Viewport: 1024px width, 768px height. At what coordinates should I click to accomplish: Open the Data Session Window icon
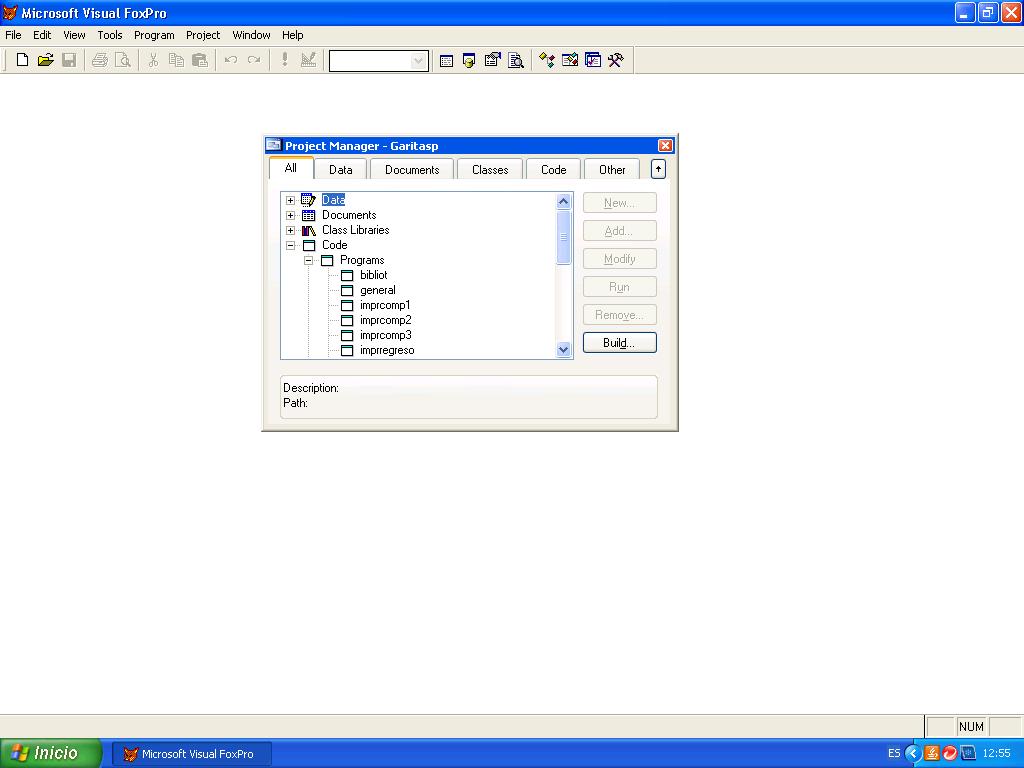[x=469, y=61]
